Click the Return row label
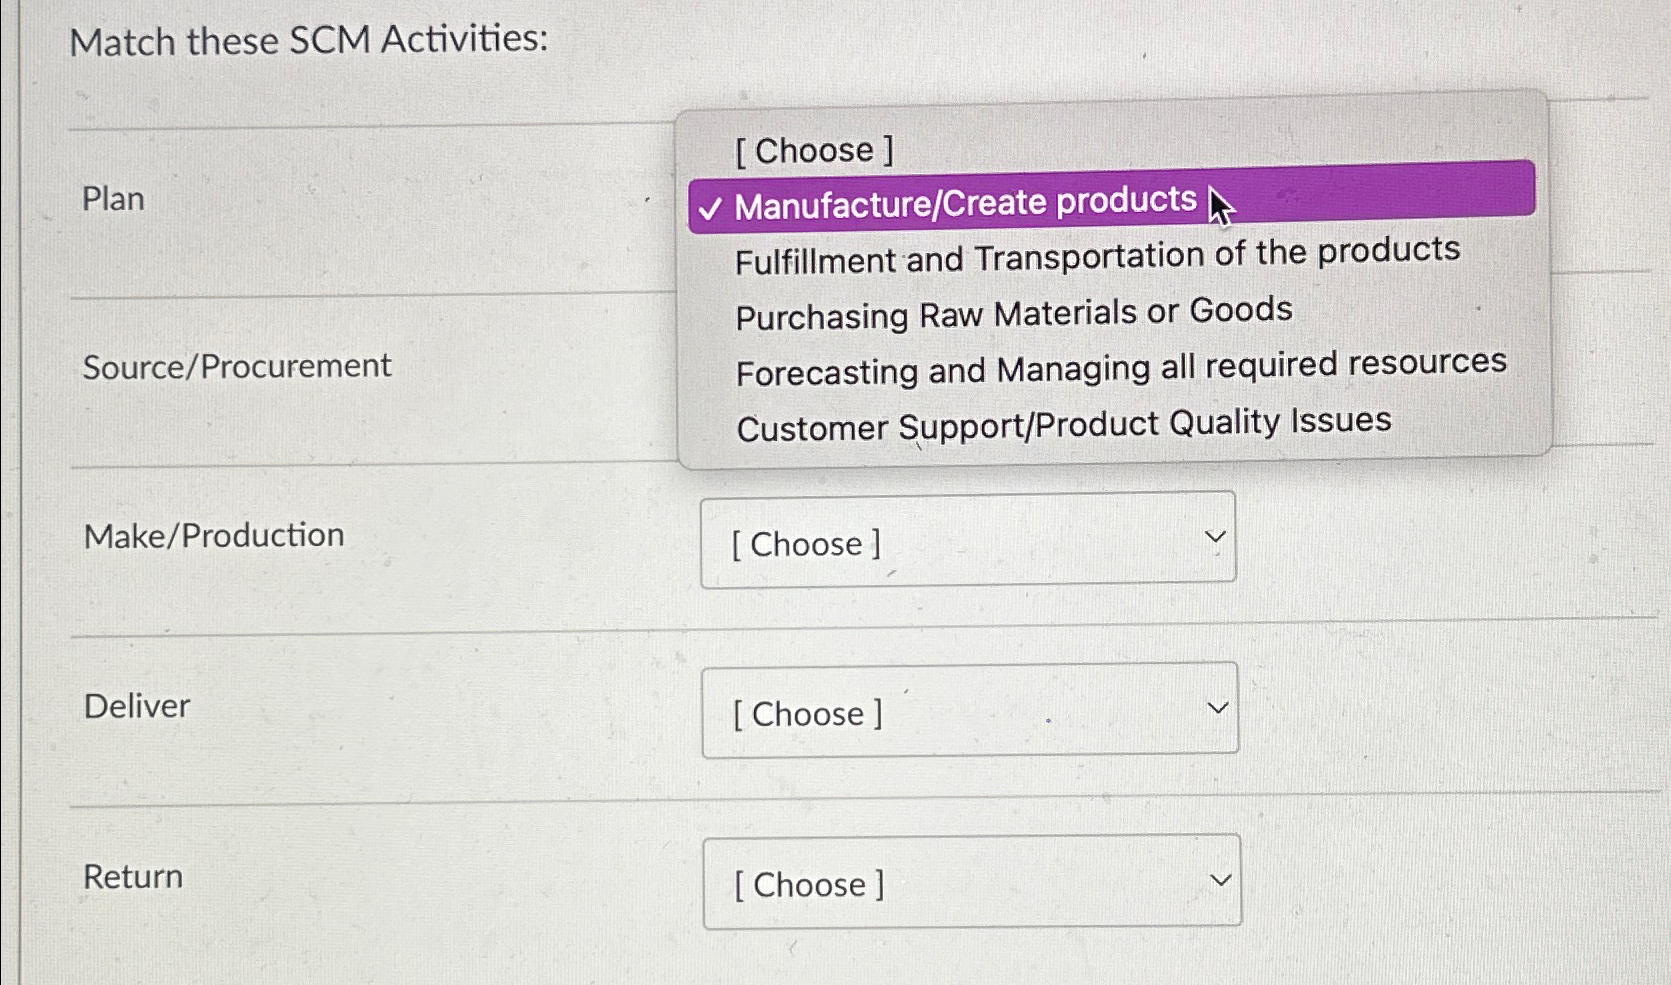Image resolution: width=1671 pixels, height=985 pixels. (x=132, y=876)
